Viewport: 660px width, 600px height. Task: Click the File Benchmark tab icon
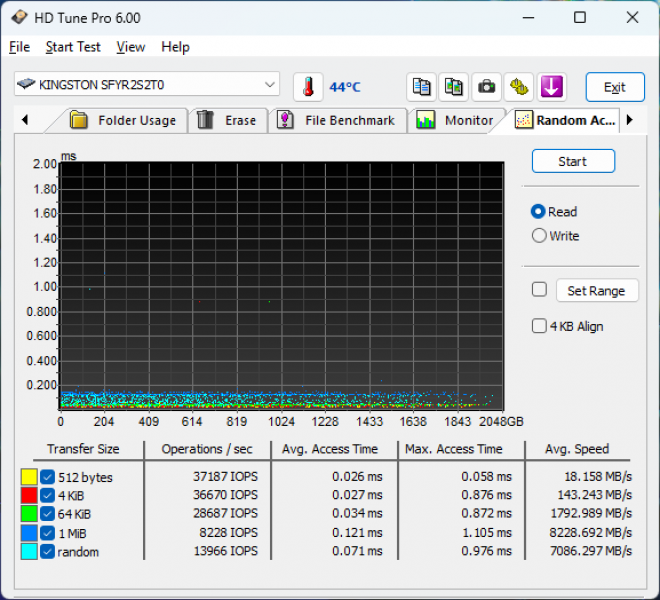point(285,120)
